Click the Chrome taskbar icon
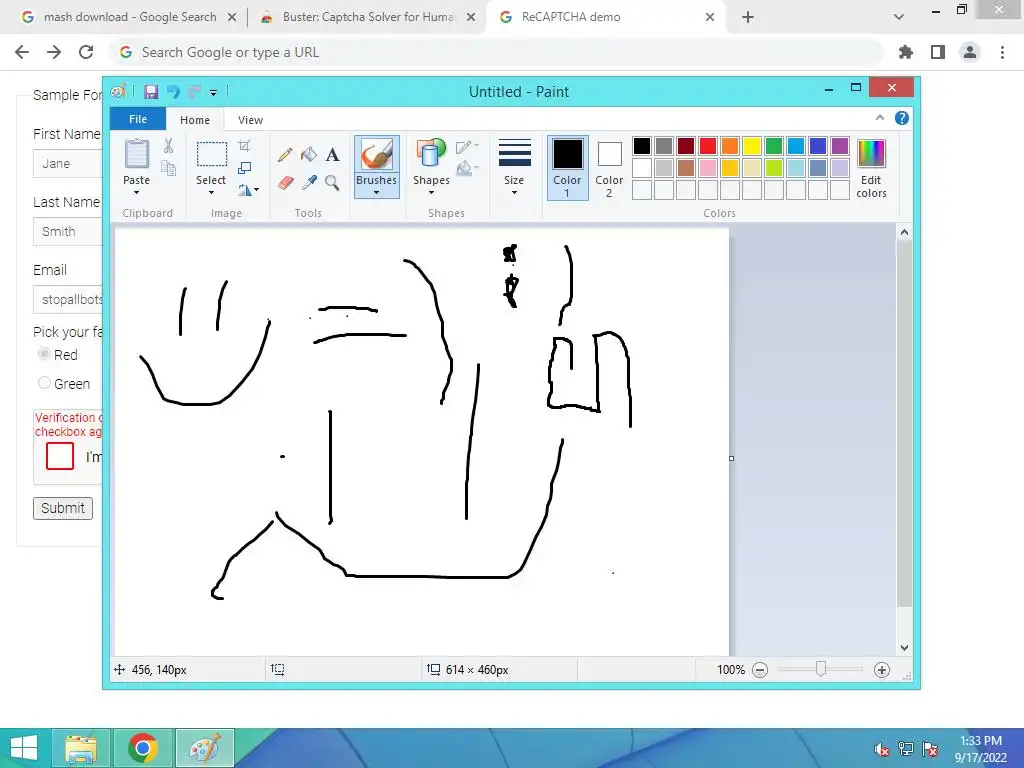The height and width of the screenshot is (768, 1024). (143, 748)
